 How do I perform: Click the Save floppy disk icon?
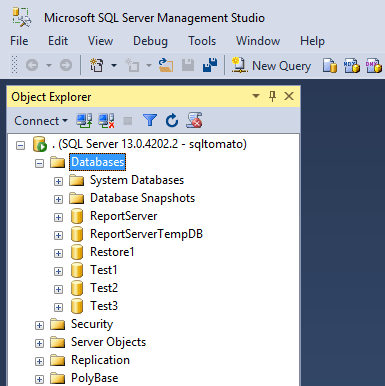click(x=188, y=65)
